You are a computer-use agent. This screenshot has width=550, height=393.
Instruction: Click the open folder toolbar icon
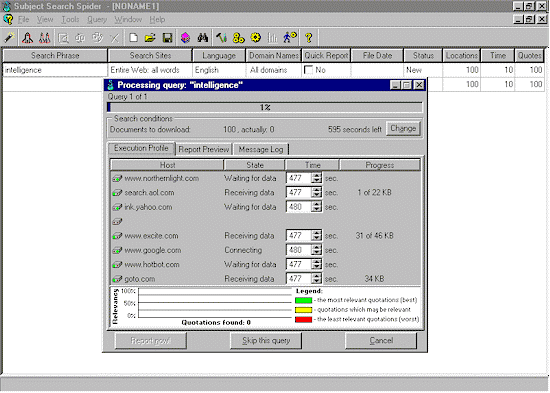point(150,38)
